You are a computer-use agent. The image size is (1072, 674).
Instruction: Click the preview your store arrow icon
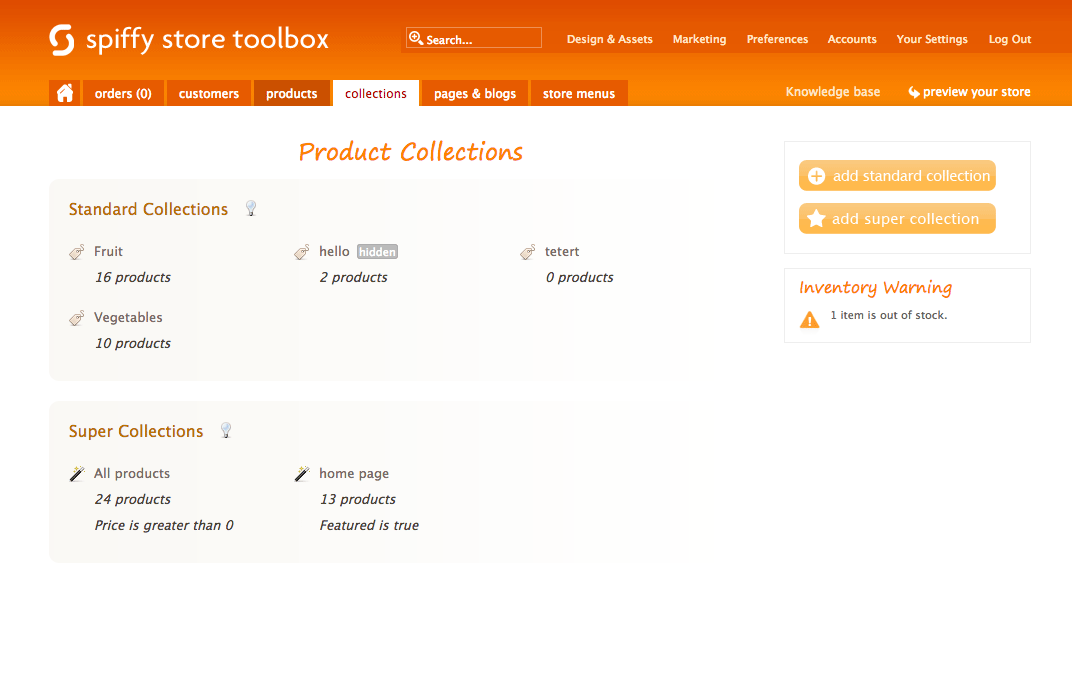pyautogui.click(x=913, y=92)
